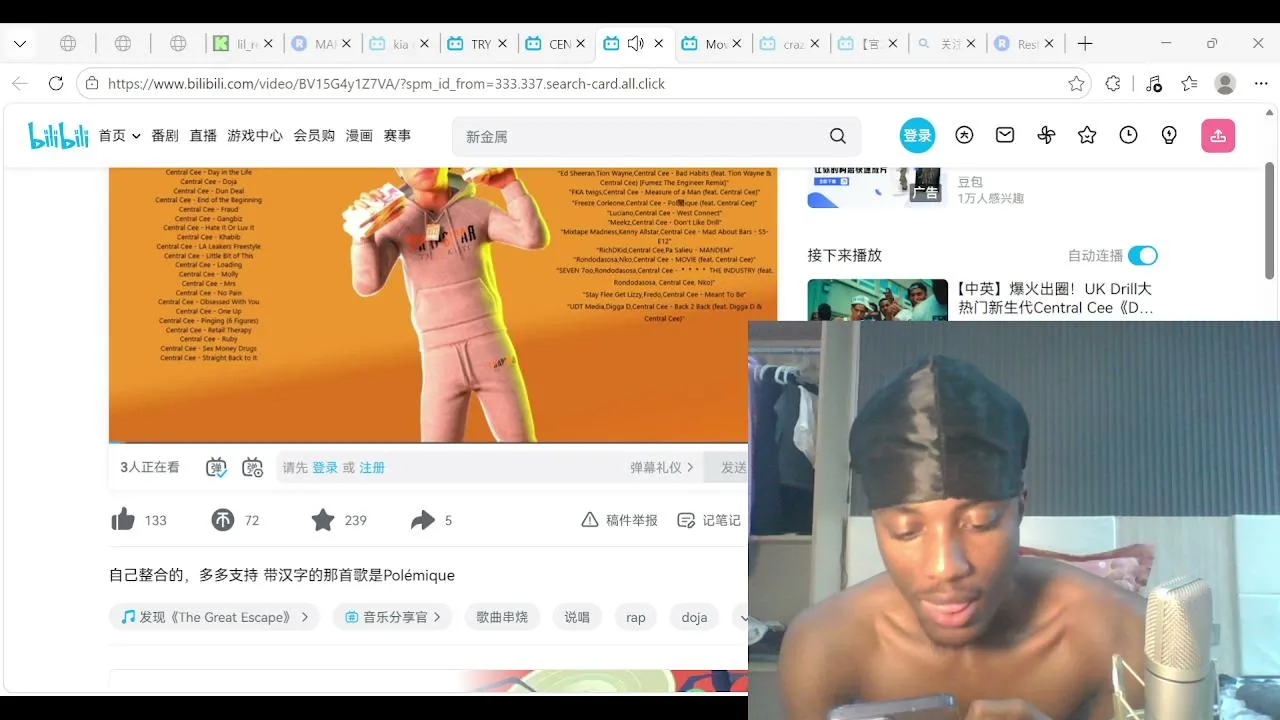The image size is (1280, 720).
Task: Go to 直播 in the navigation
Action: click(x=203, y=136)
